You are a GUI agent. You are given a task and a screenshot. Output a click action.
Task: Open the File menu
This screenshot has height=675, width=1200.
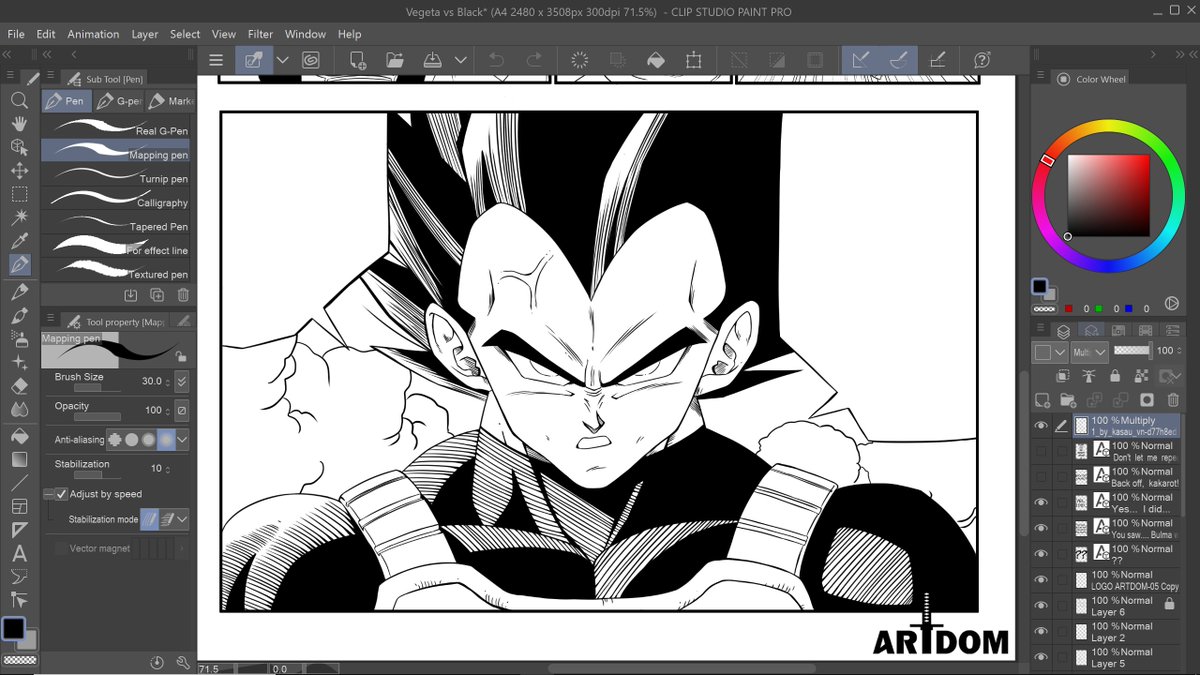point(16,34)
